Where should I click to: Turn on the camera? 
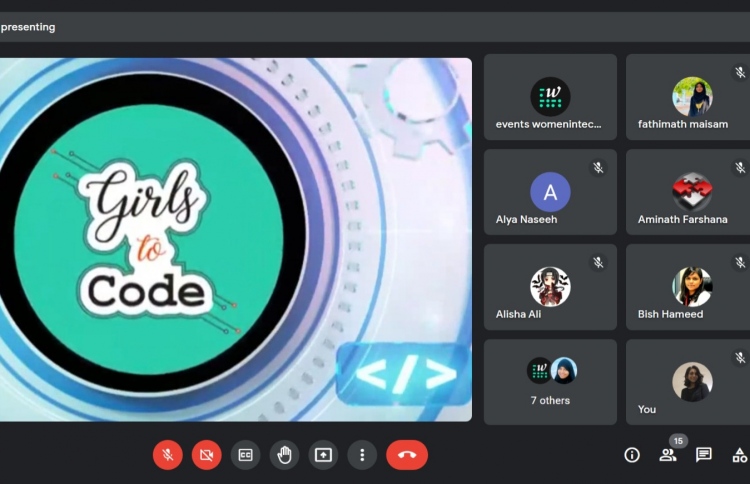click(x=206, y=455)
